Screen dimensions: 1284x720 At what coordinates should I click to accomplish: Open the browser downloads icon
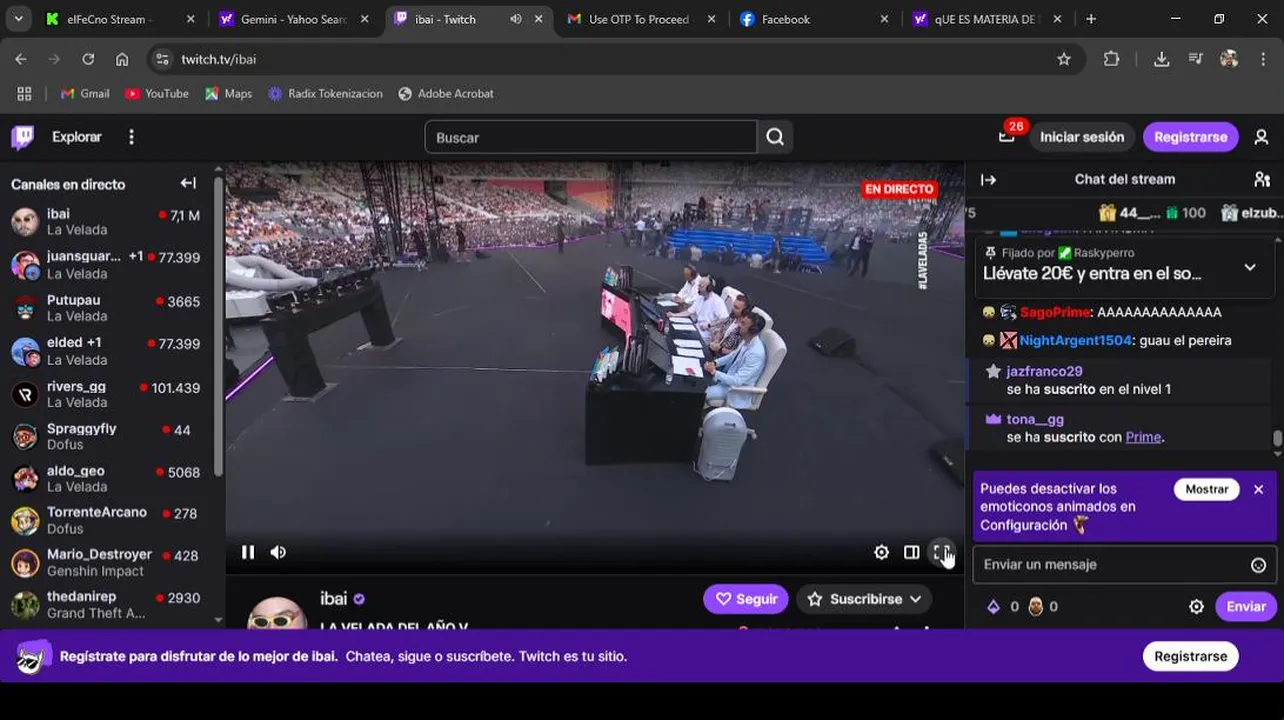(x=1161, y=59)
